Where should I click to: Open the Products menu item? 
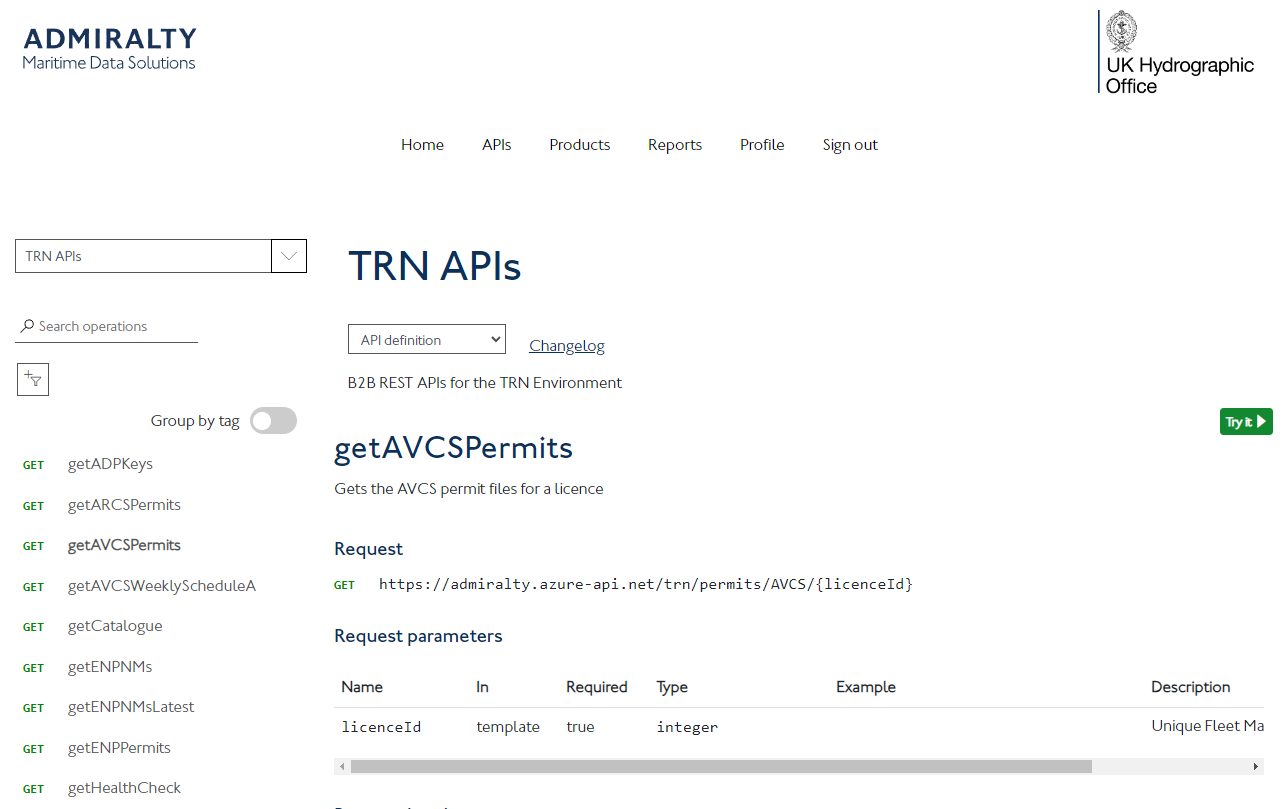[x=579, y=145]
